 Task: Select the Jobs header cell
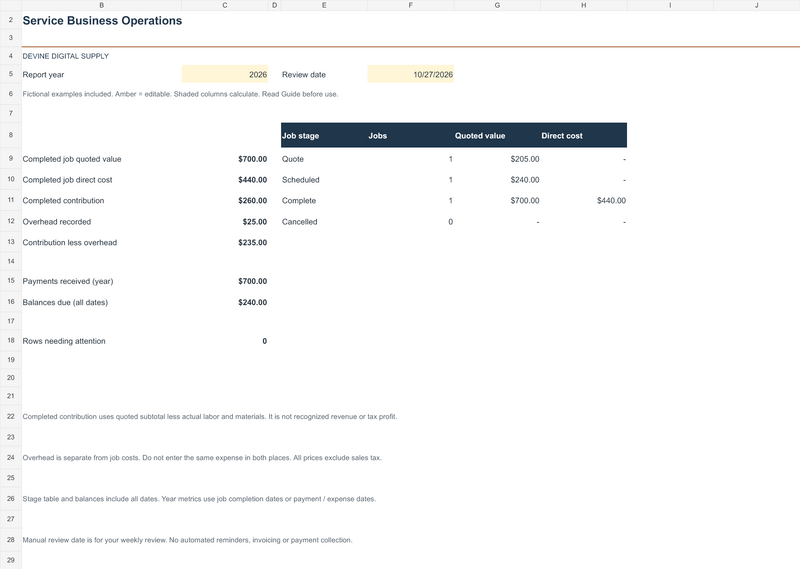click(x=410, y=135)
